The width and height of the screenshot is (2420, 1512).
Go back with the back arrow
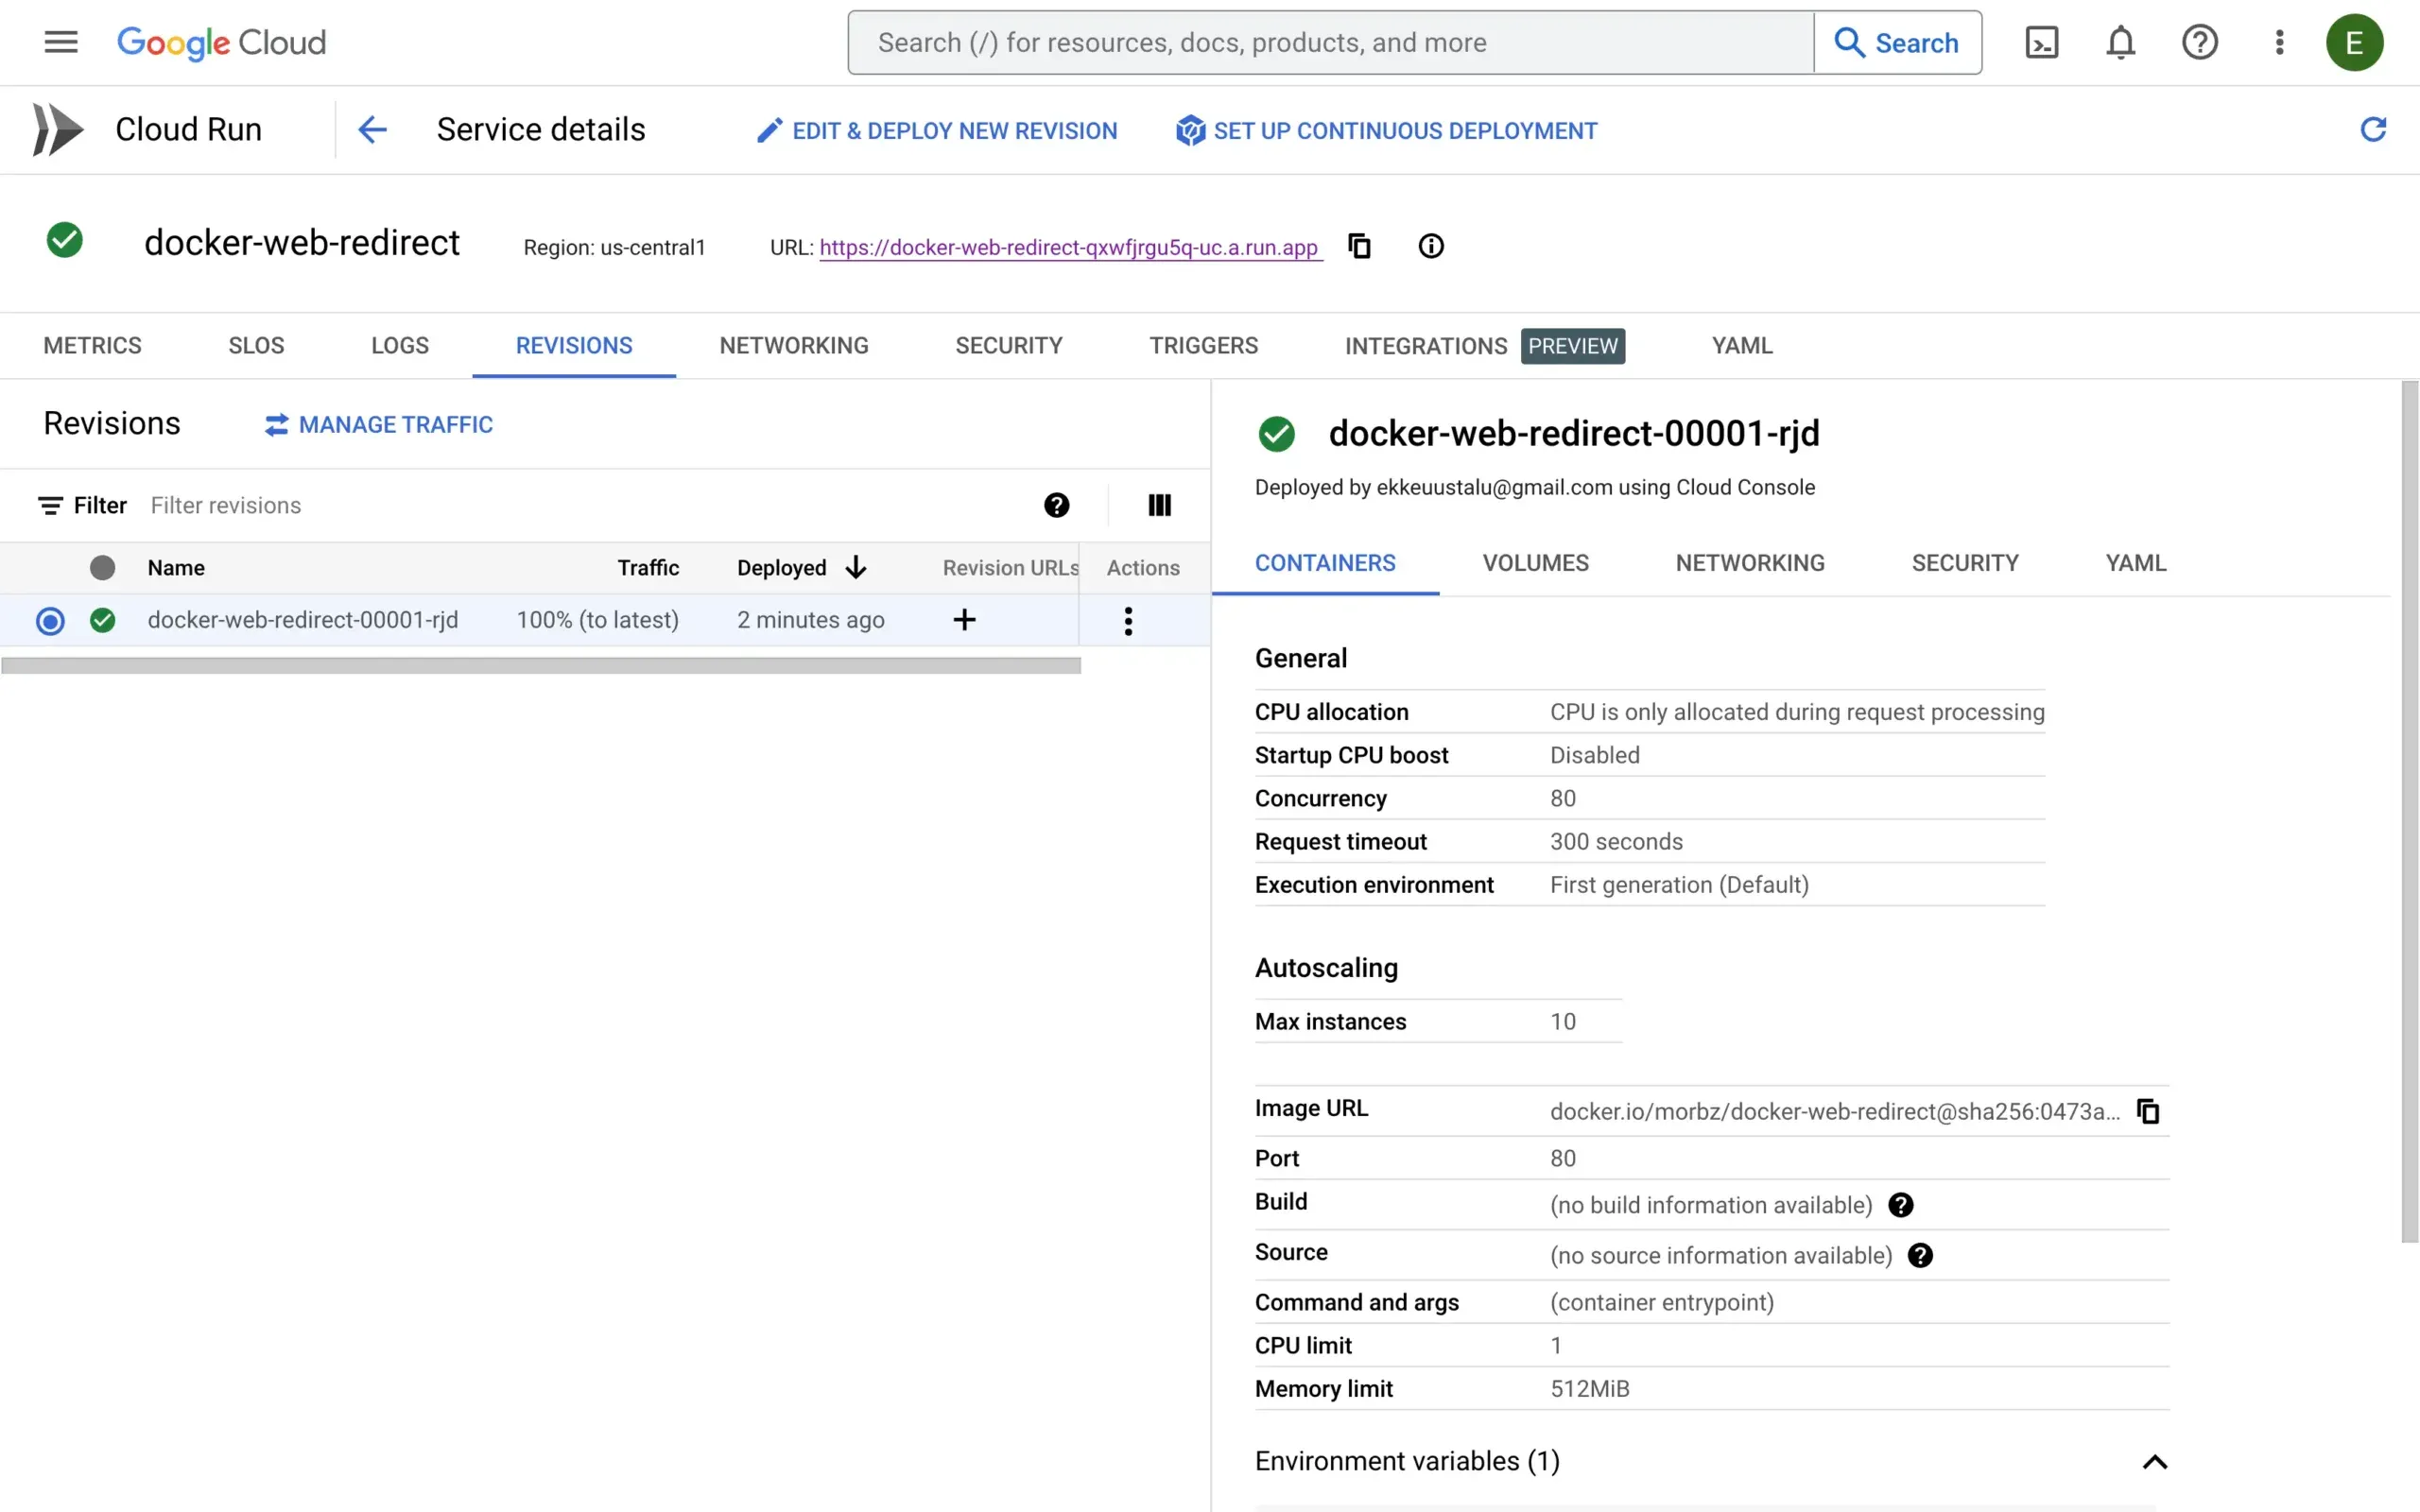point(372,129)
